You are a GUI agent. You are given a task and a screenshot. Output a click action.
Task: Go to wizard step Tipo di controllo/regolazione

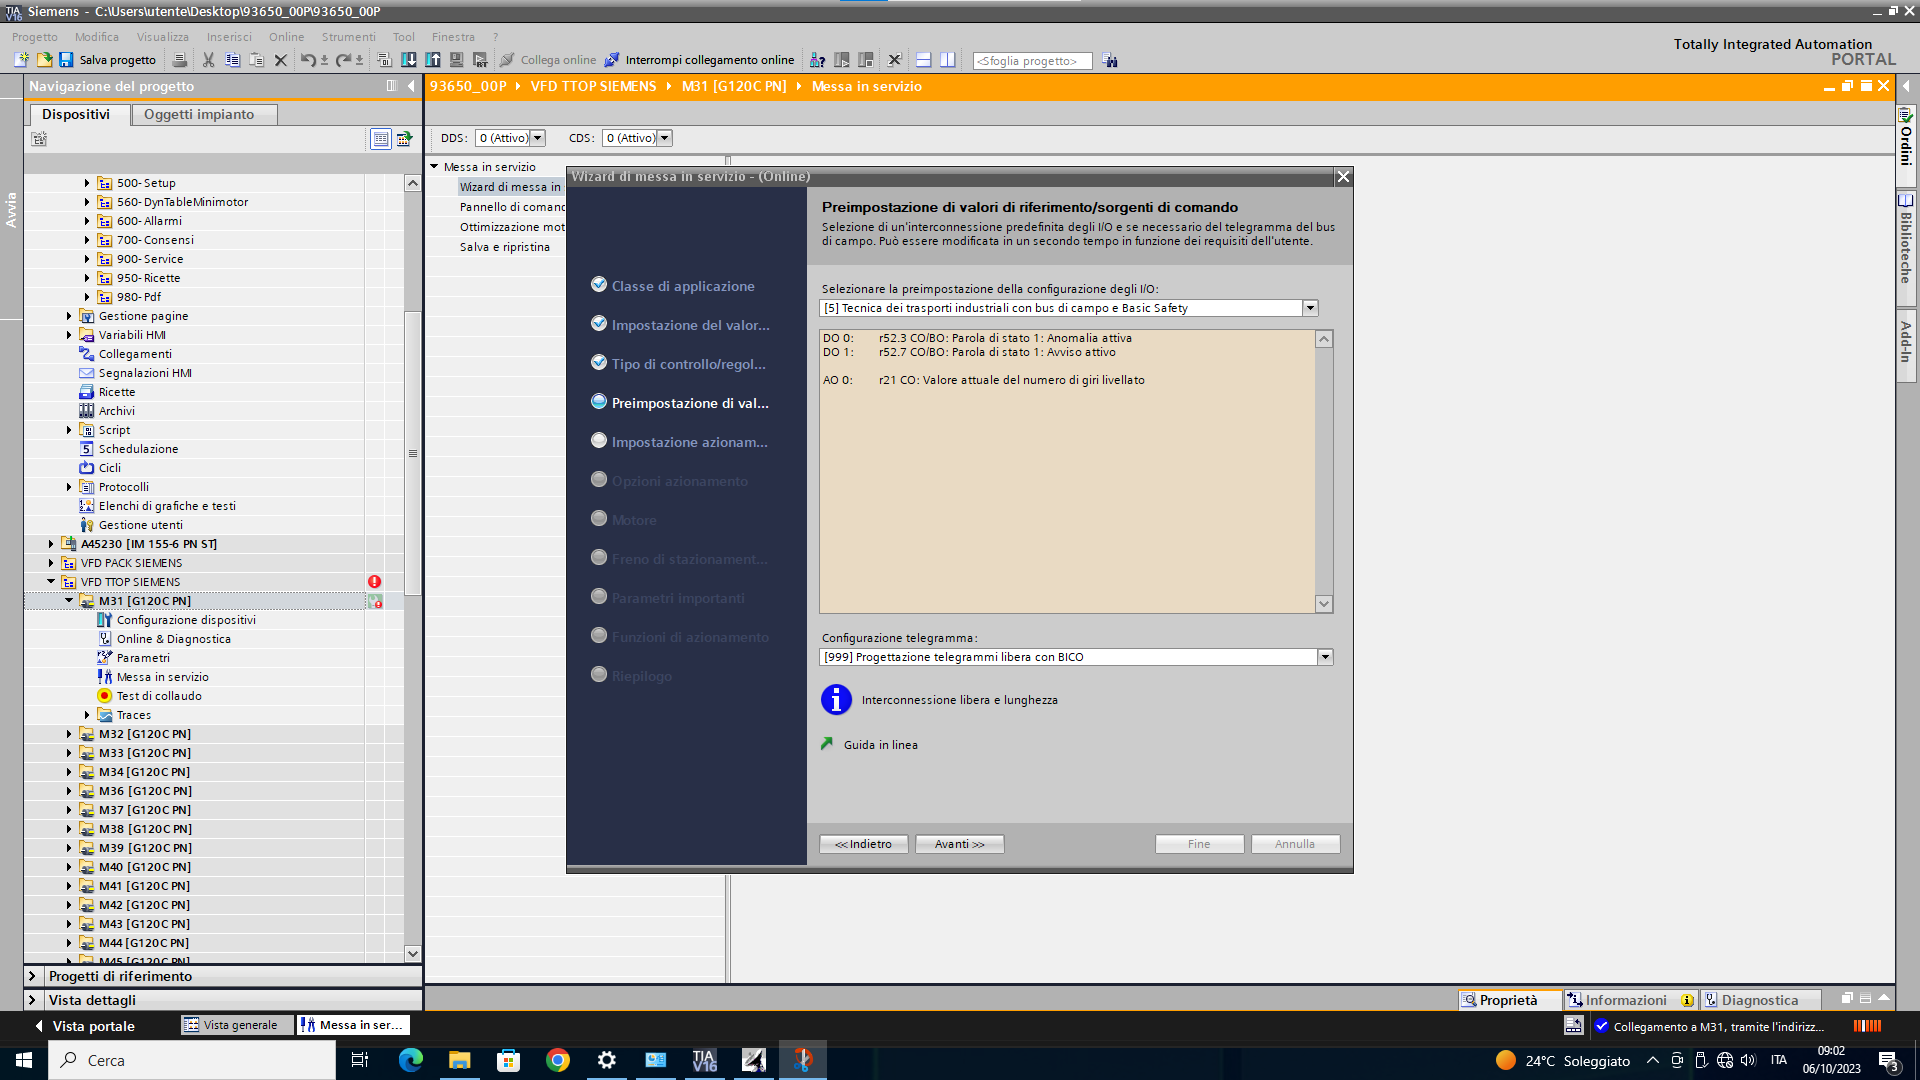(688, 364)
